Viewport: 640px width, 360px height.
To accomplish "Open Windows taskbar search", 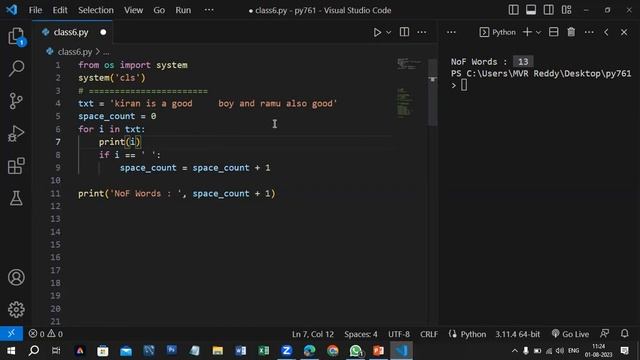I will point(34,351).
